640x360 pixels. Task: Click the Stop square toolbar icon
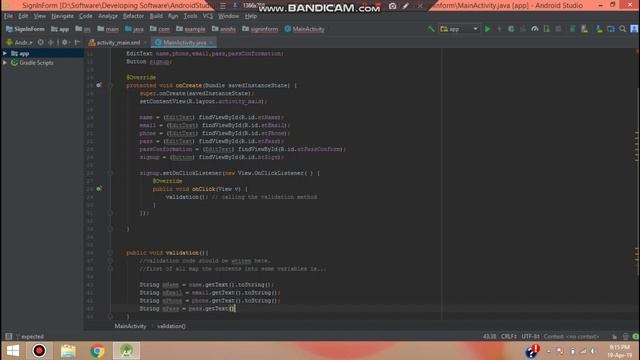[x=558, y=29]
